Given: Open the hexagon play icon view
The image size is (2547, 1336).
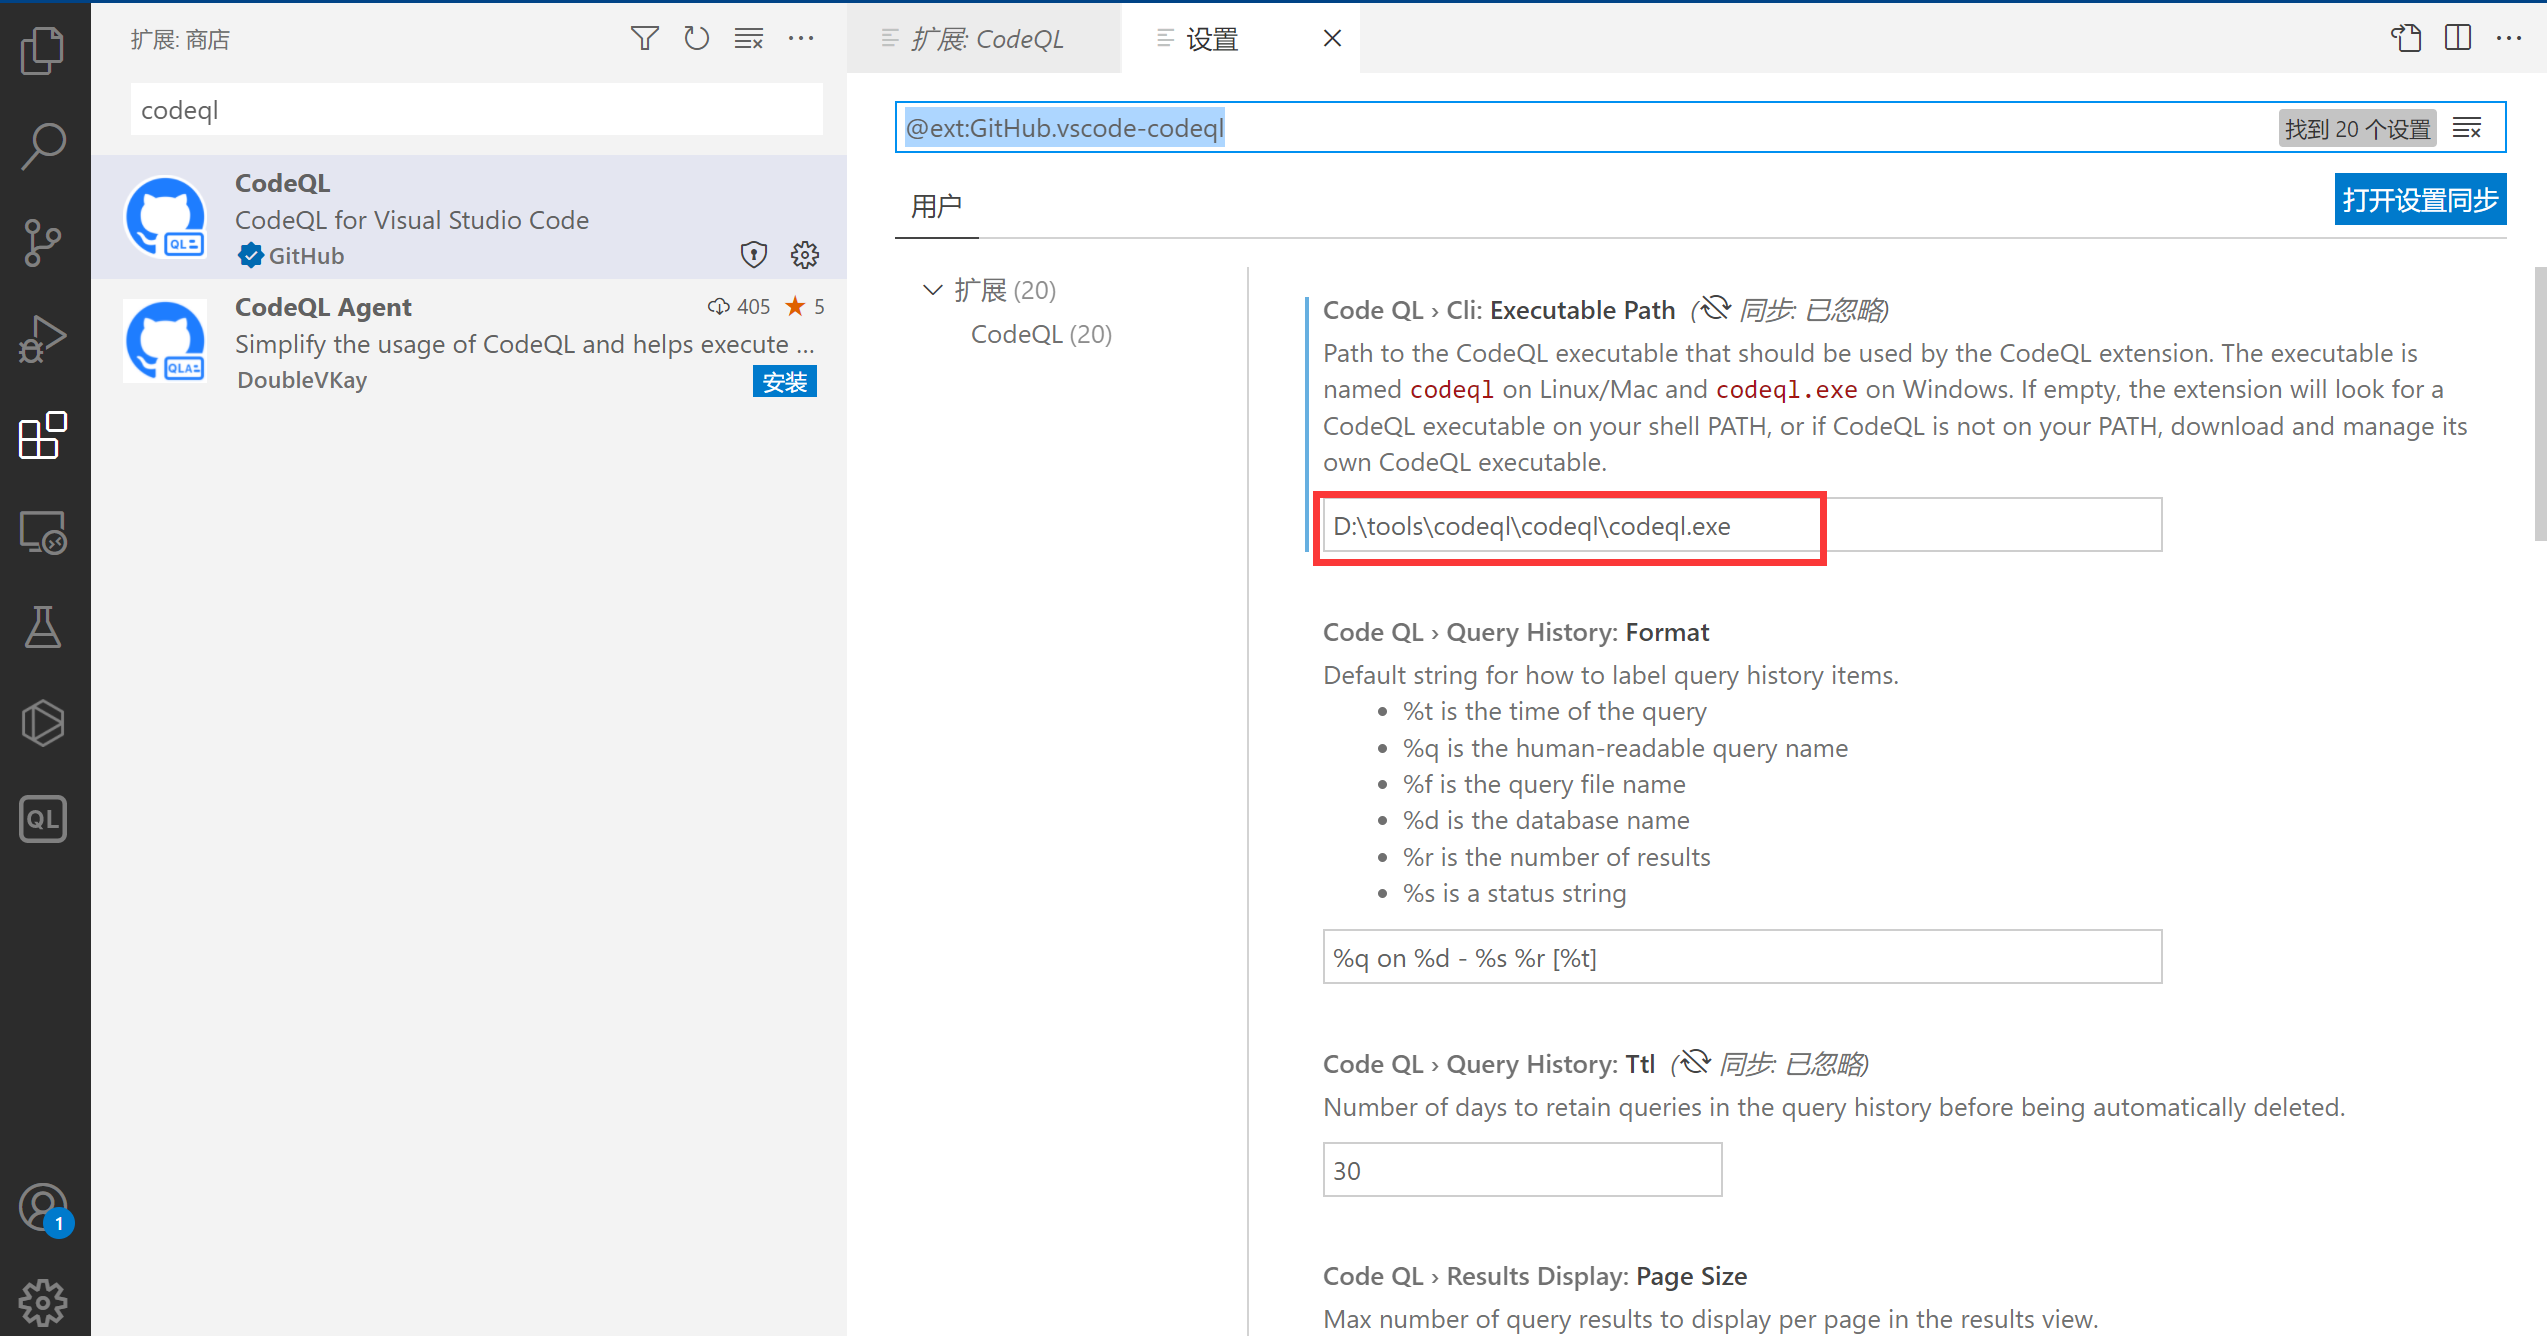Looking at the screenshot, I should pyautogui.click(x=43, y=723).
